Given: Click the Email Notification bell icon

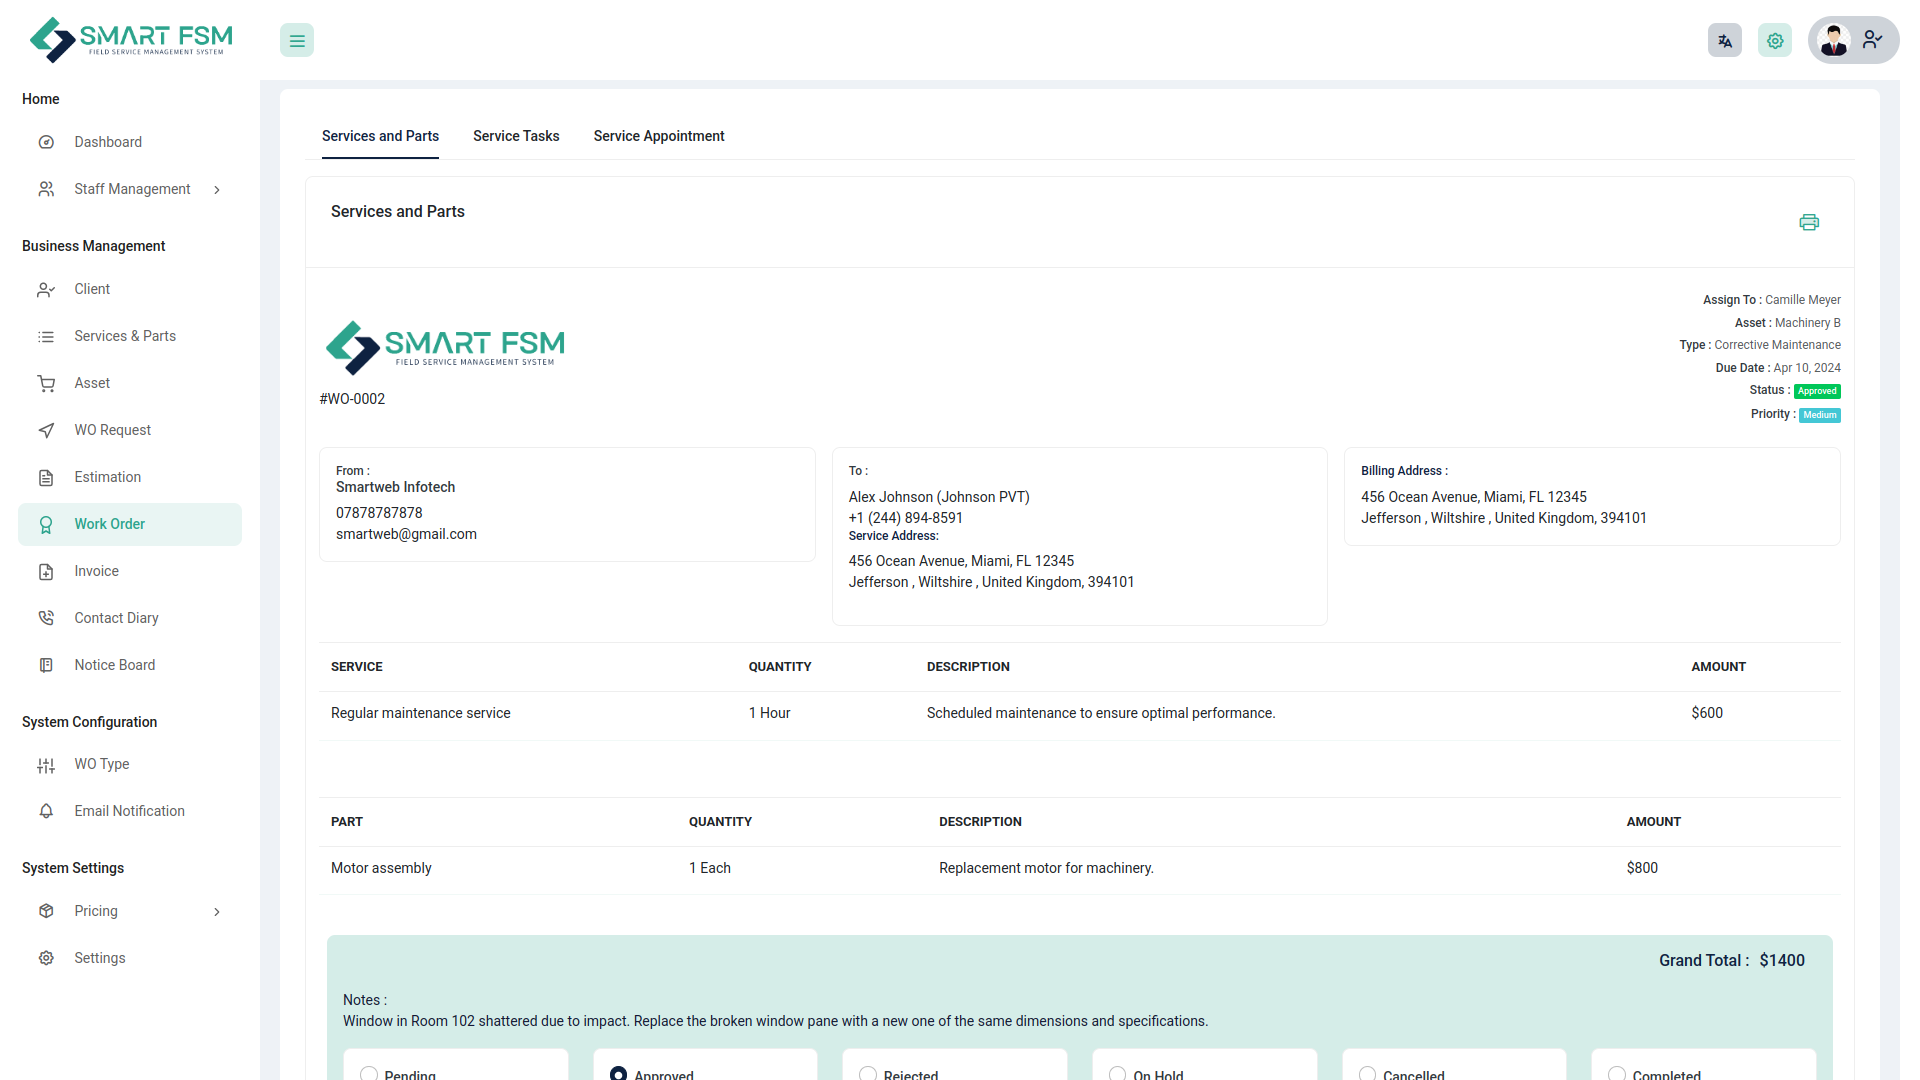Looking at the screenshot, I should tap(46, 811).
